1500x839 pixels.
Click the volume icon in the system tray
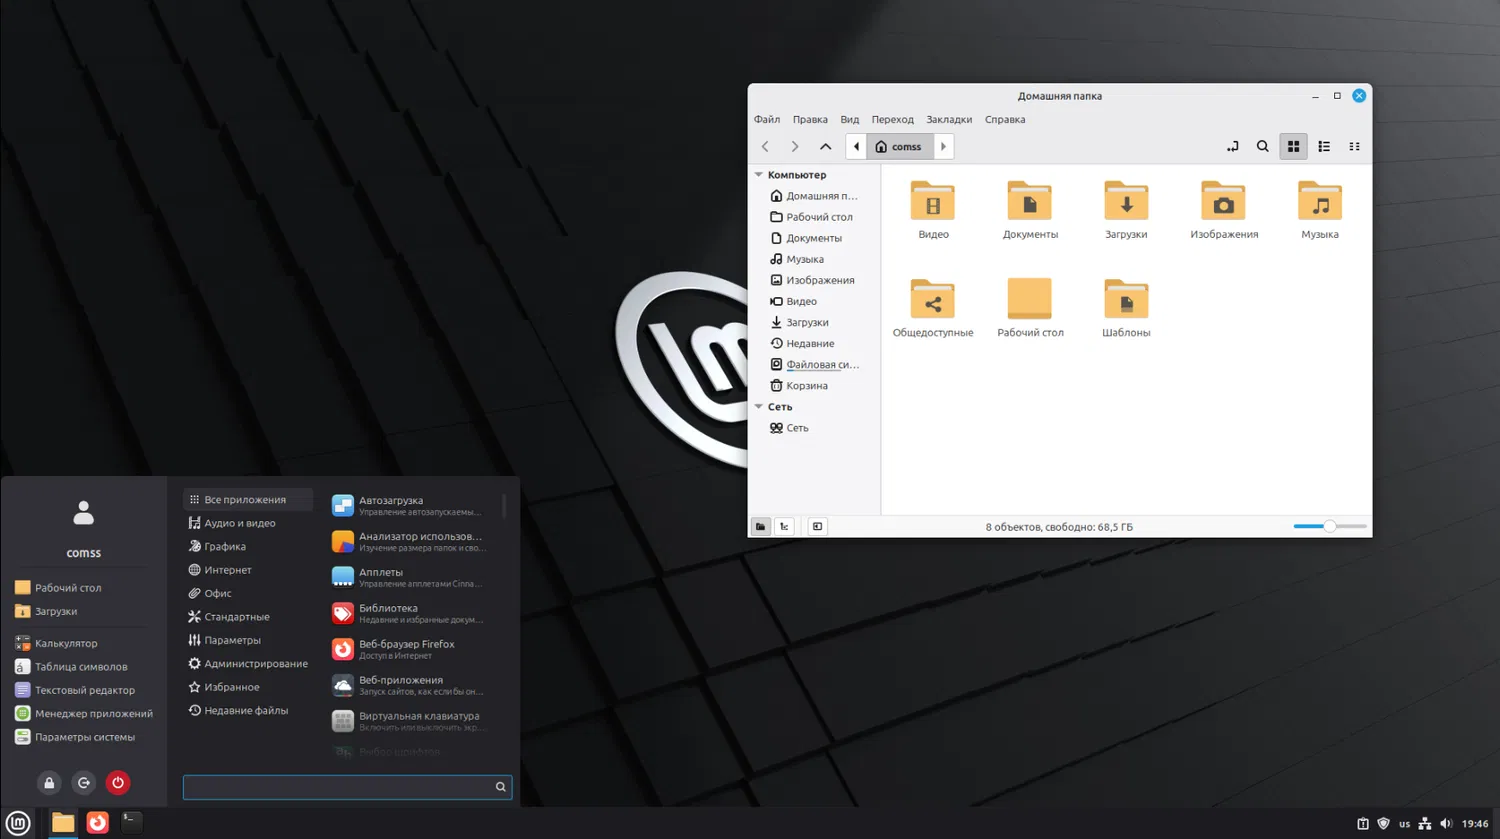point(1446,824)
